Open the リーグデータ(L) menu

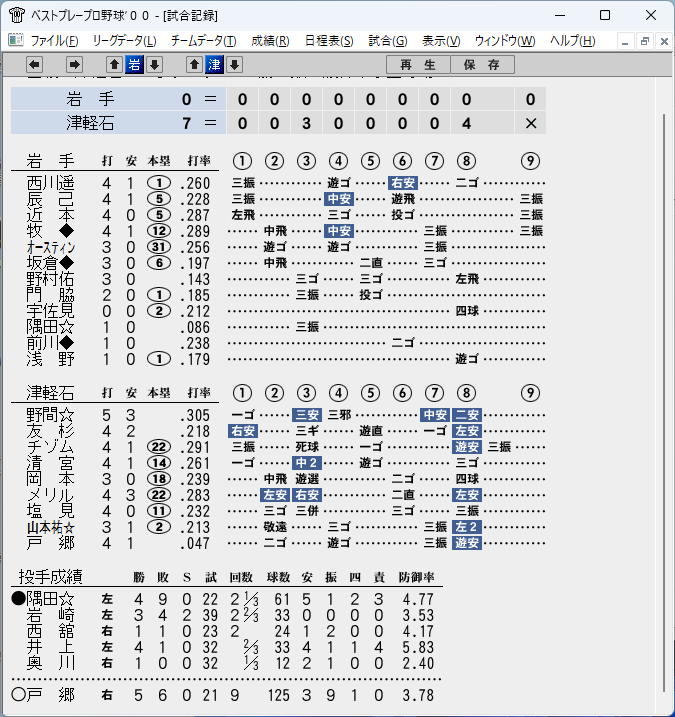coord(124,41)
